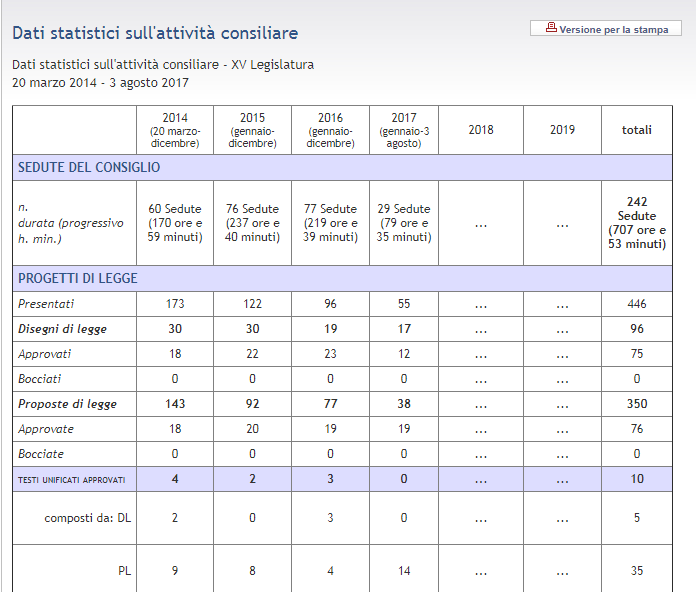The image size is (696, 592).
Task: Click the printer icon for print version
Action: click(551, 28)
